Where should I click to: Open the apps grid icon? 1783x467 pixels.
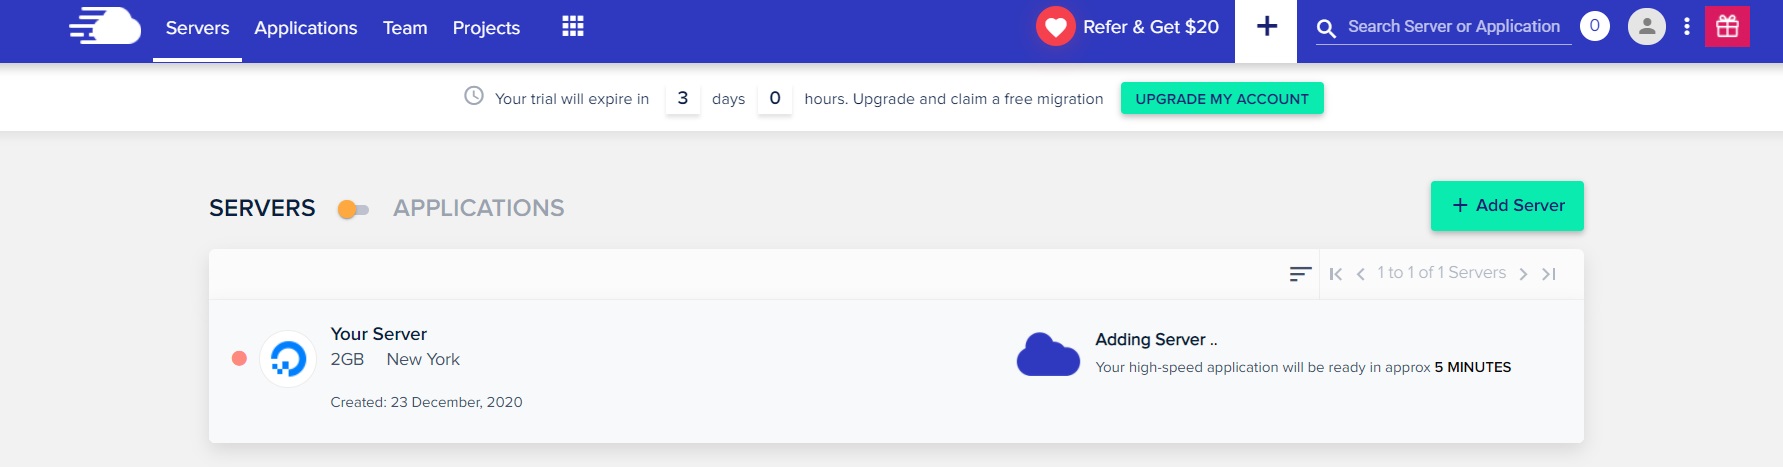[573, 26]
